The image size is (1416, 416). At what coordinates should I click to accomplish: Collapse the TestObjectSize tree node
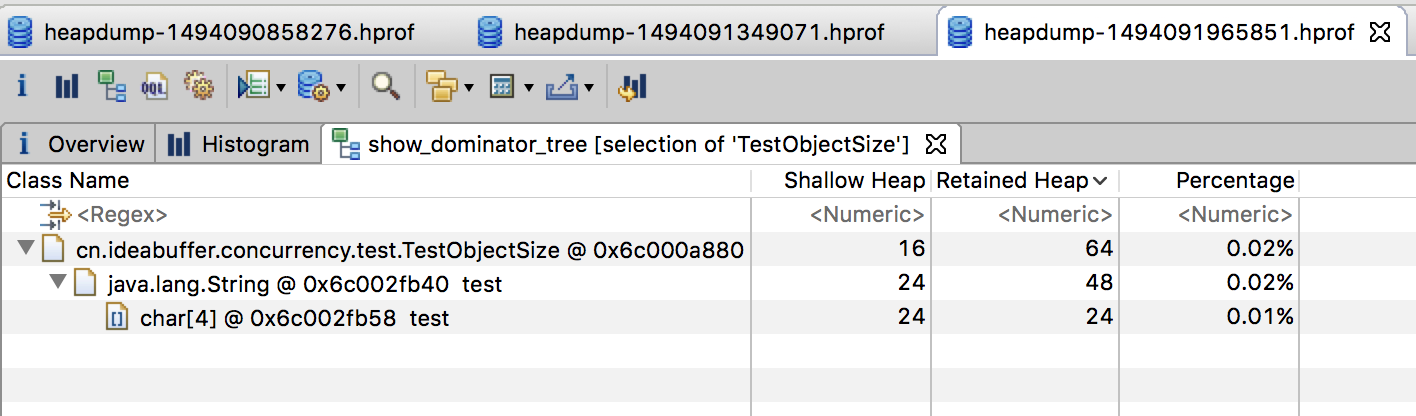25,250
